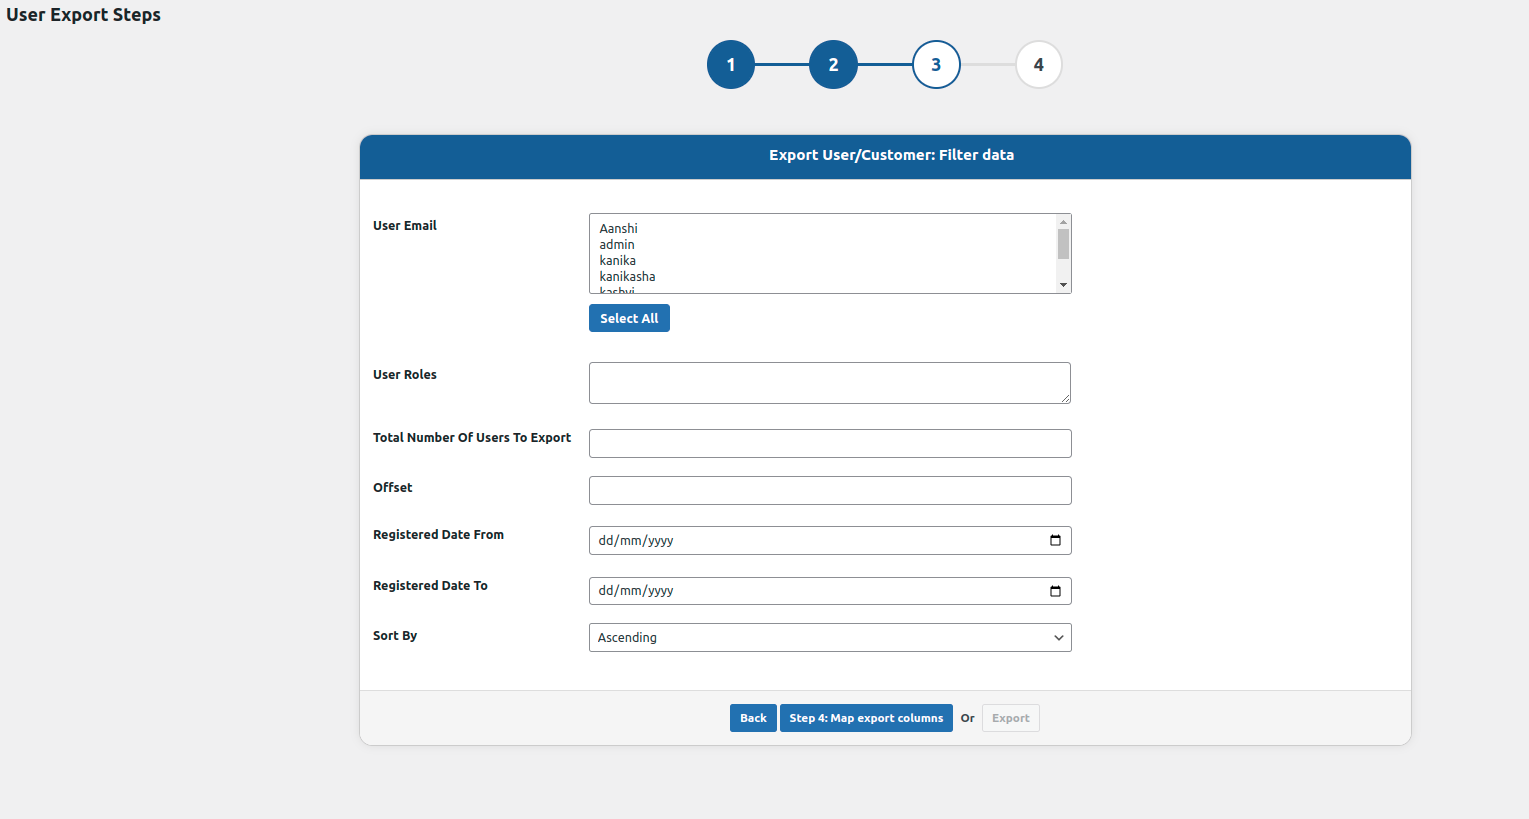Expand the Sort By Ascending dropdown

tap(829, 638)
